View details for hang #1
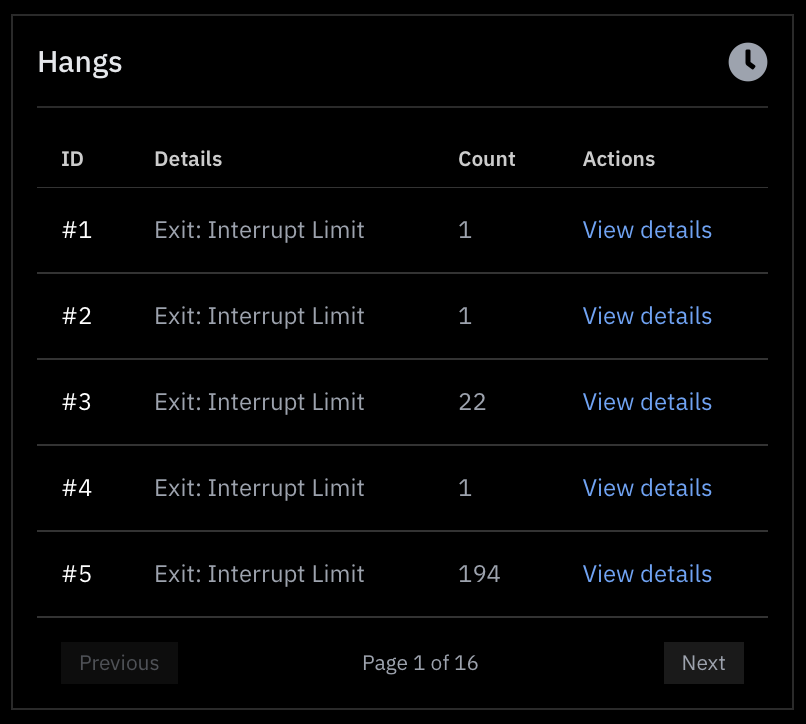 pos(646,230)
